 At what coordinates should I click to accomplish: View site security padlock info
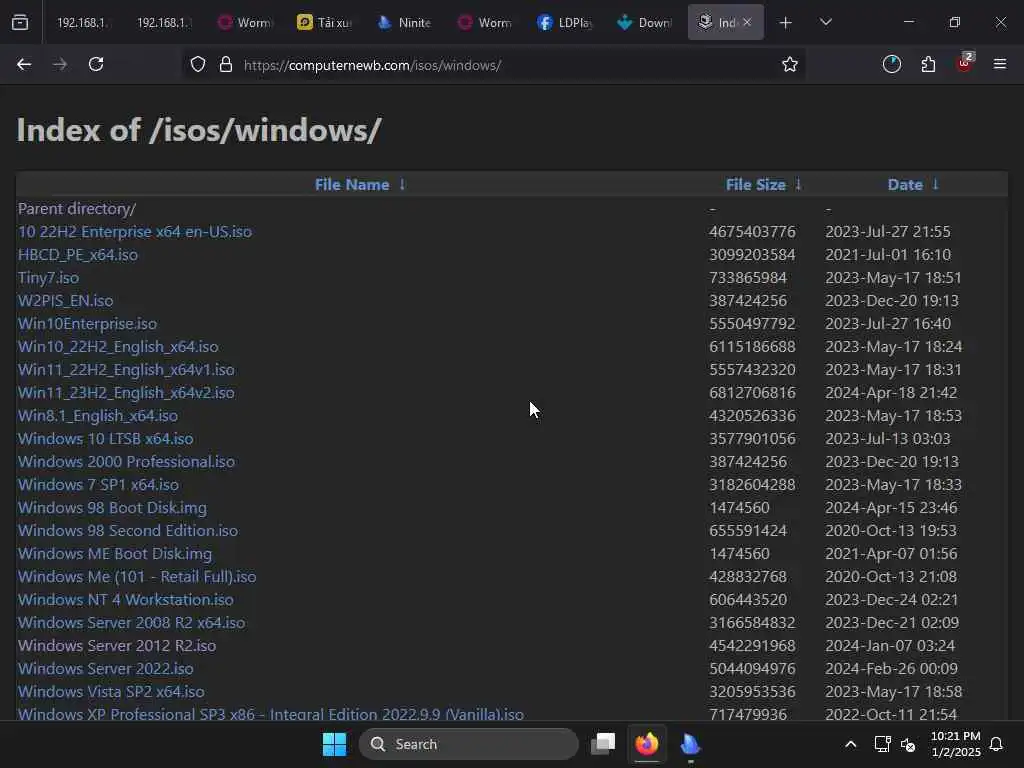226,65
